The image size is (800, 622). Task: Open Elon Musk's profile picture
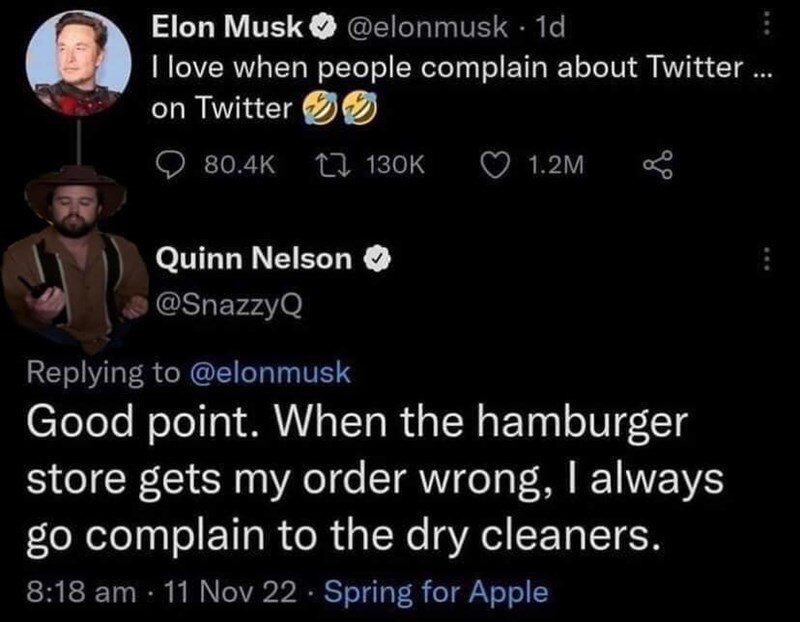click(x=74, y=64)
